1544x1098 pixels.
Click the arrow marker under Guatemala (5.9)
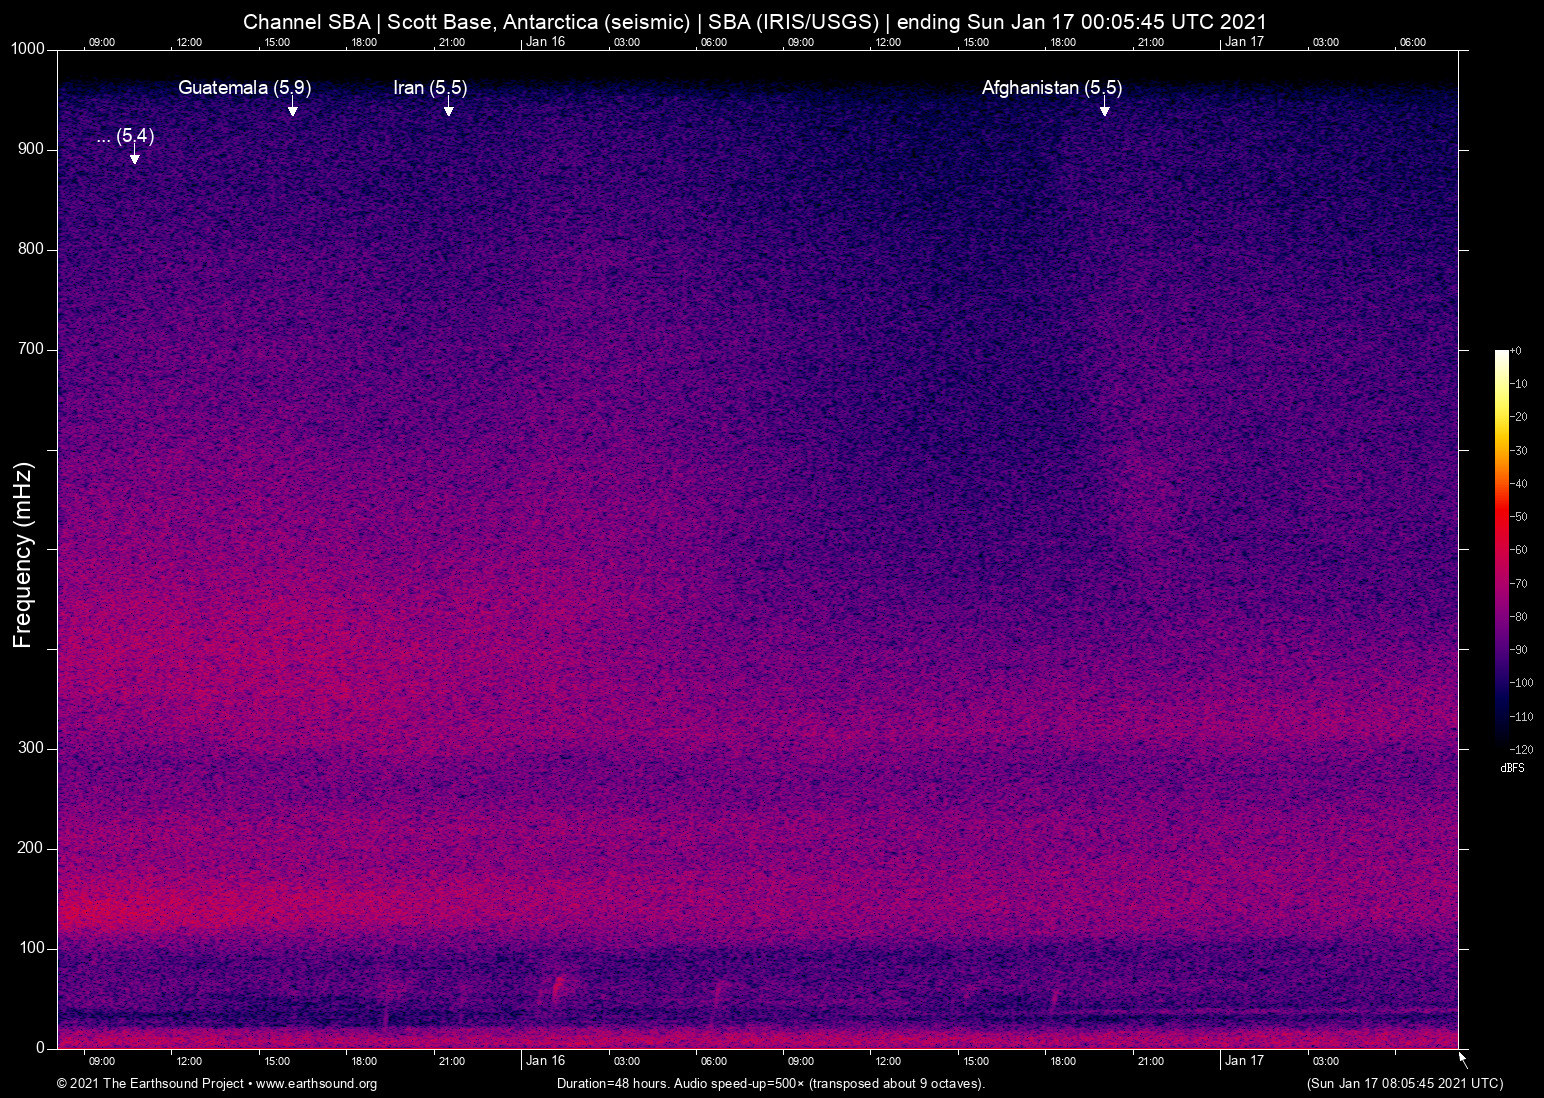[293, 110]
